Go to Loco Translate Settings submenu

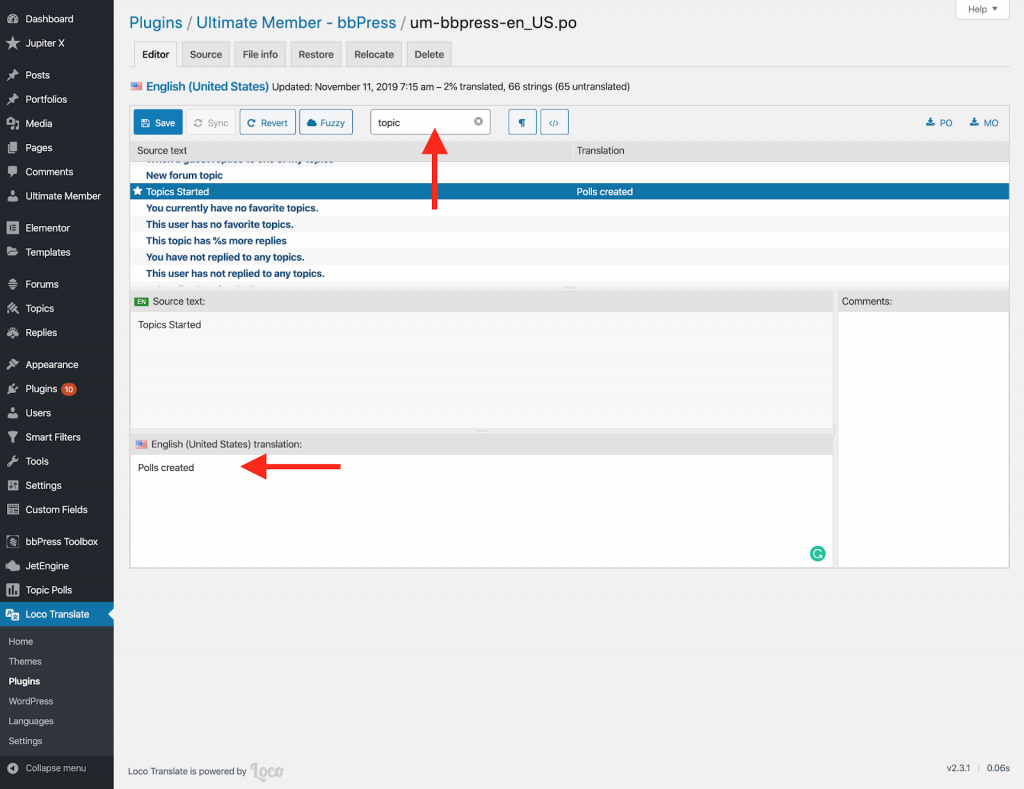click(28, 741)
